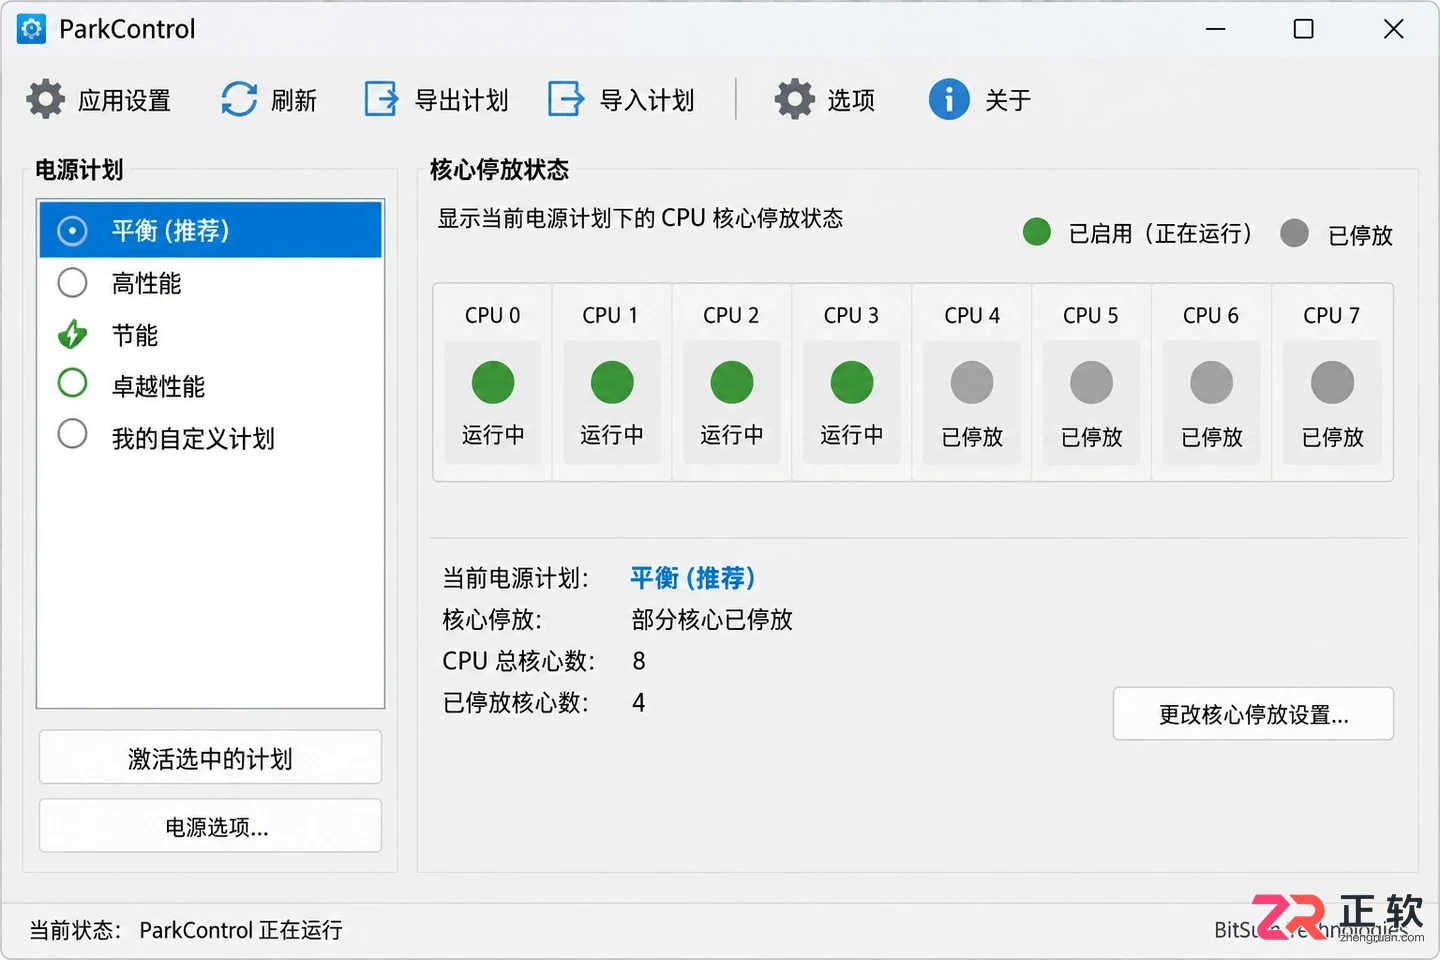Open 选项 via its gear icon
Viewport: 1440px width, 960px height.
[x=795, y=99]
